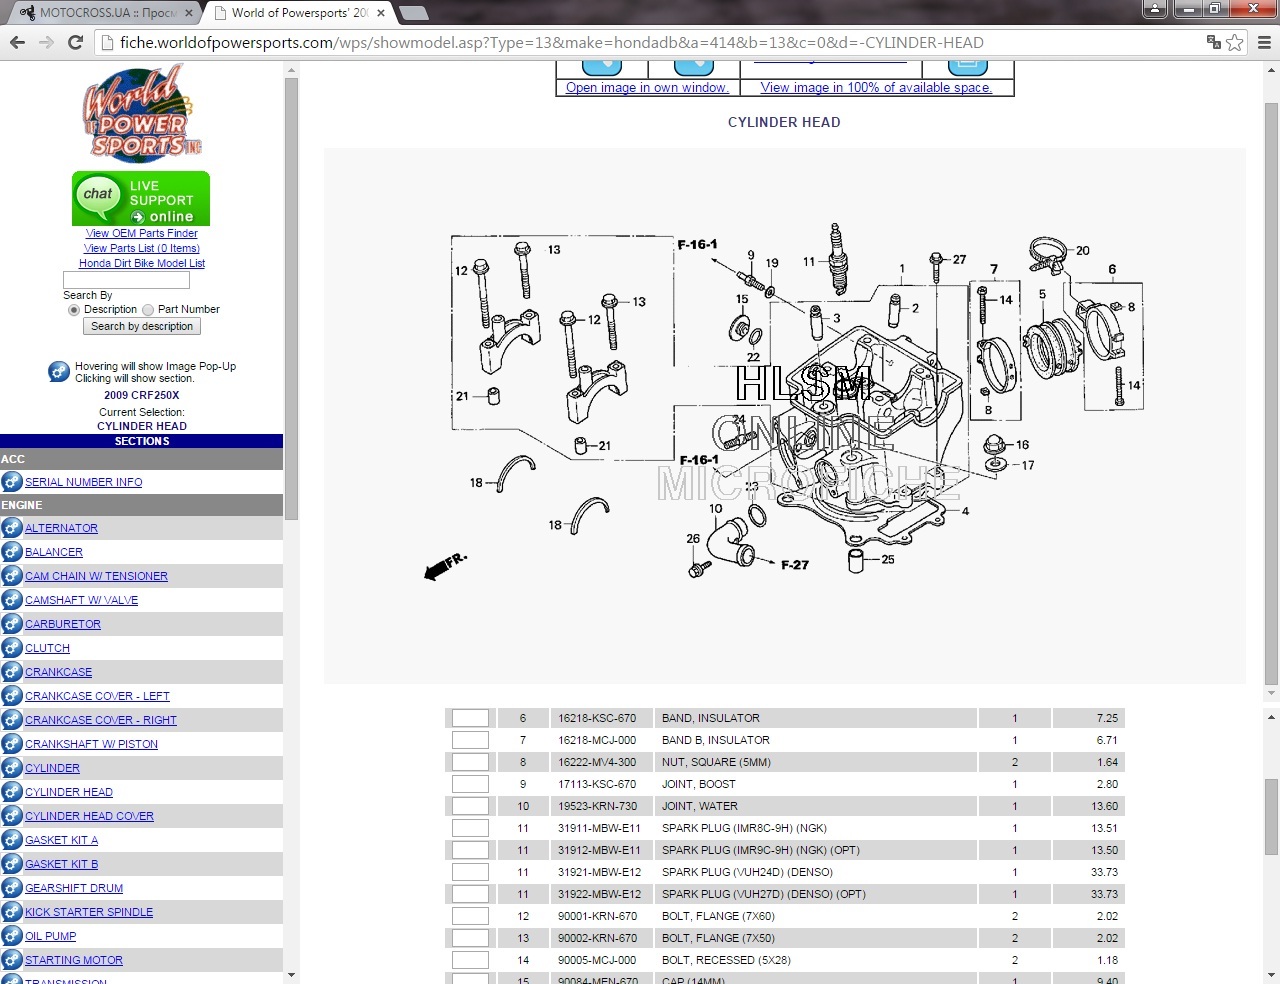
Task: Click Open image in own window link
Action: click(x=647, y=88)
